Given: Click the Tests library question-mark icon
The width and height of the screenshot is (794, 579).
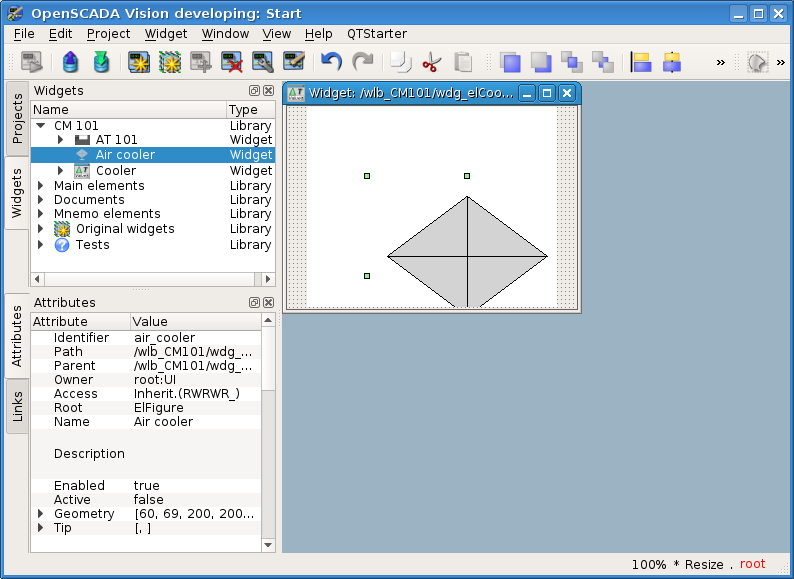Looking at the screenshot, I should 62,245.
